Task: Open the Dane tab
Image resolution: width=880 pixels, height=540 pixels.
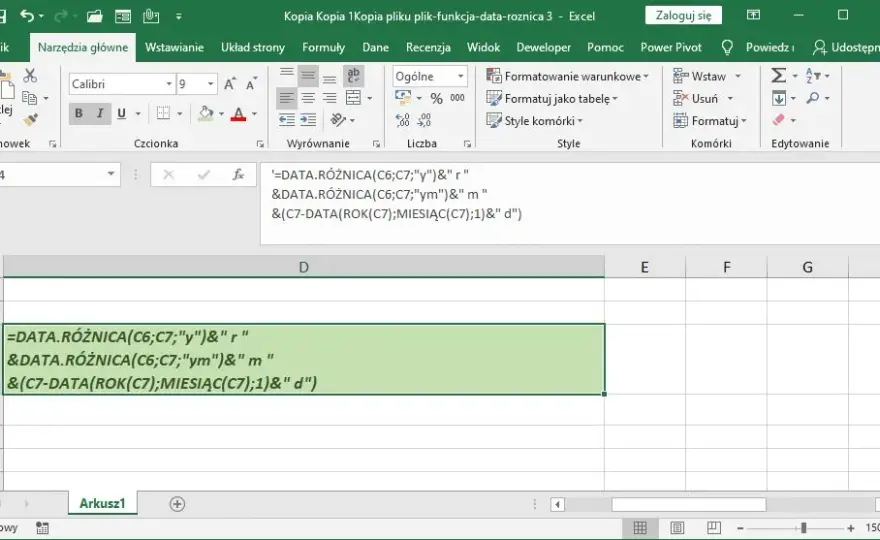Action: coord(375,48)
